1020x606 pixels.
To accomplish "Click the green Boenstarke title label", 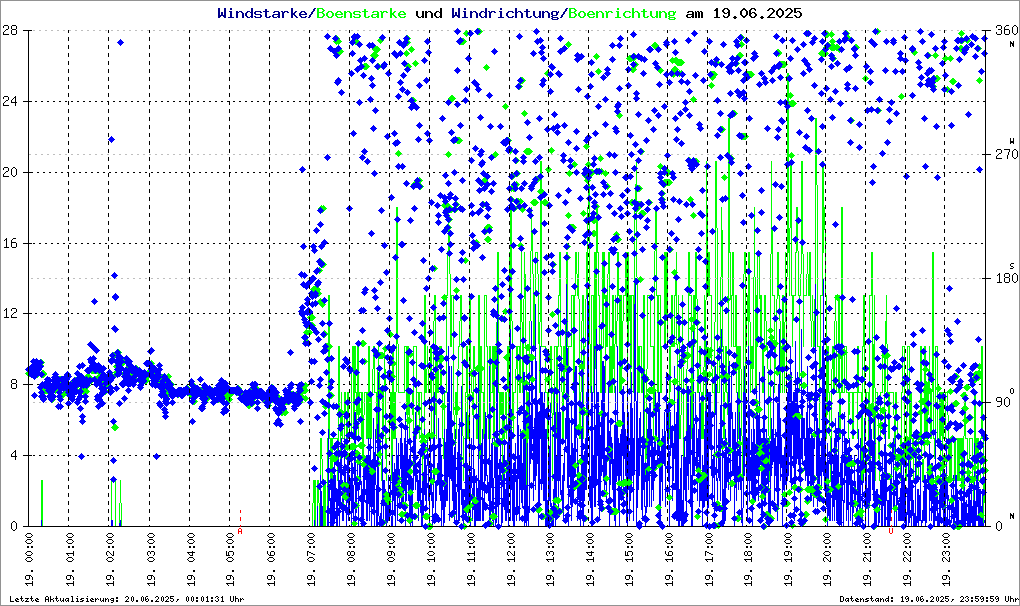I will (x=361, y=13).
